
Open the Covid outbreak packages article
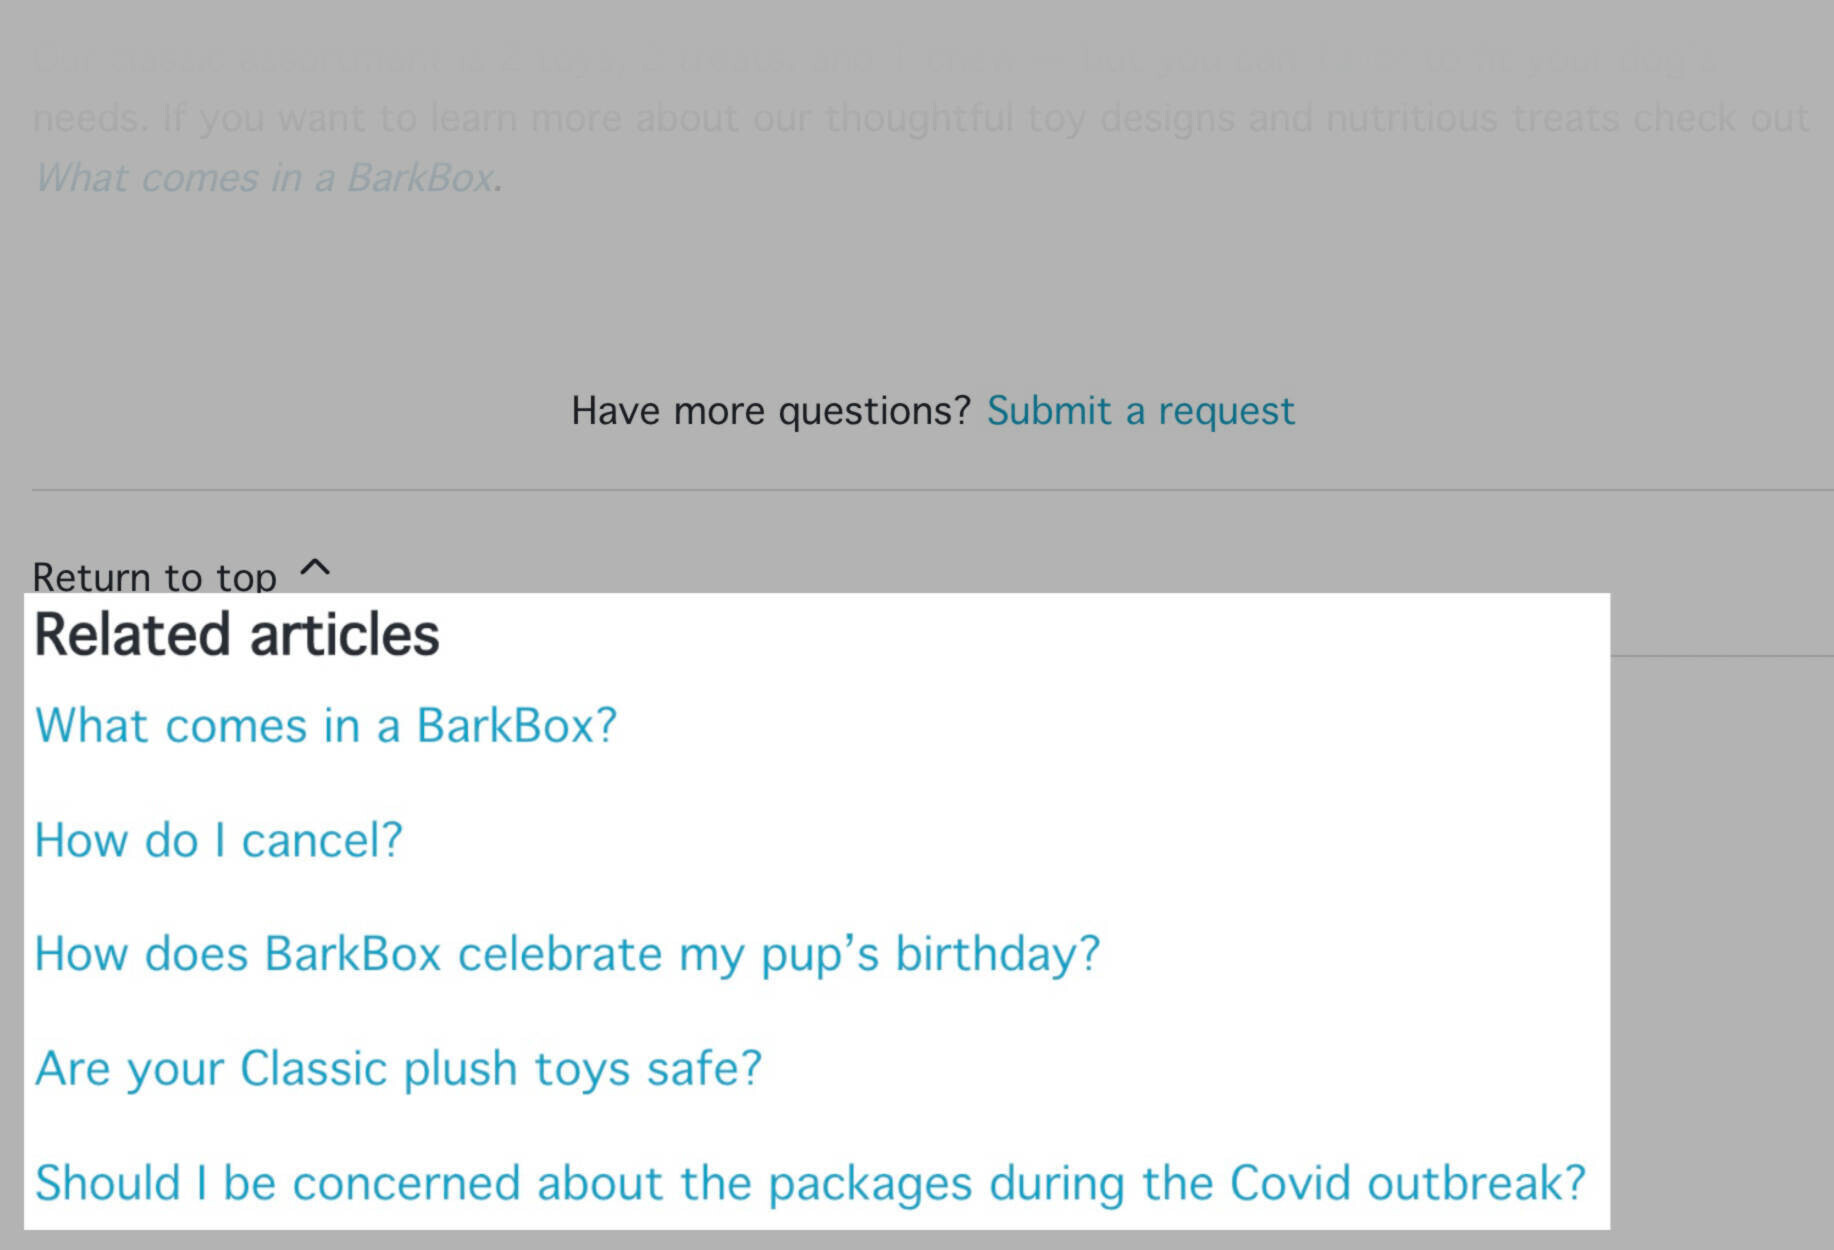point(810,1183)
